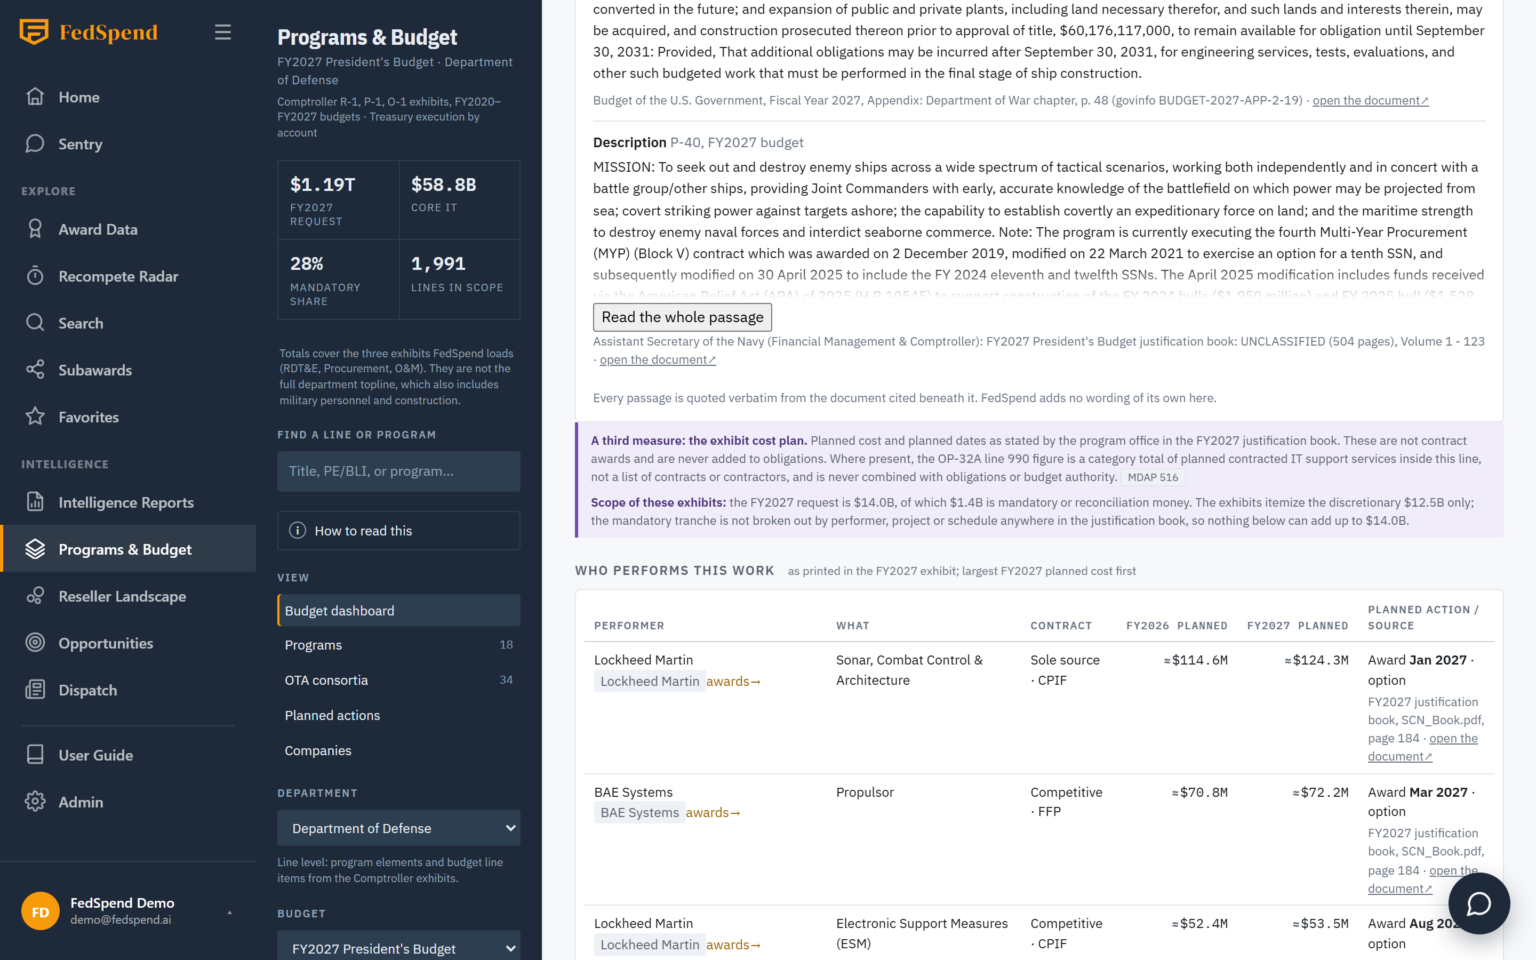Click the $58.8B Core IT stat
Image resolution: width=1536 pixels, height=960 pixels.
[x=460, y=200]
